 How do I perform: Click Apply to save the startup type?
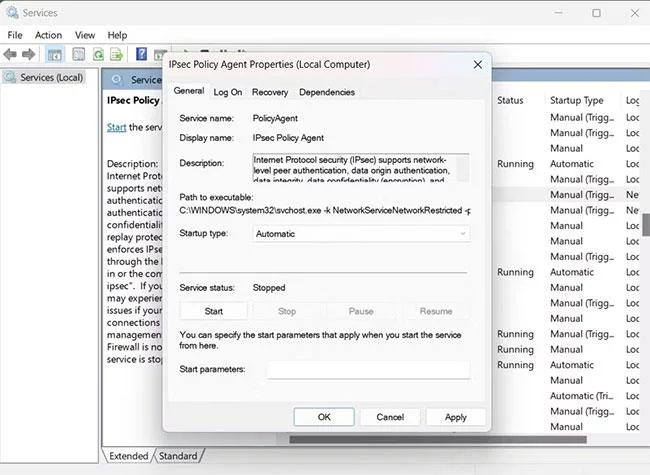pos(456,417)
